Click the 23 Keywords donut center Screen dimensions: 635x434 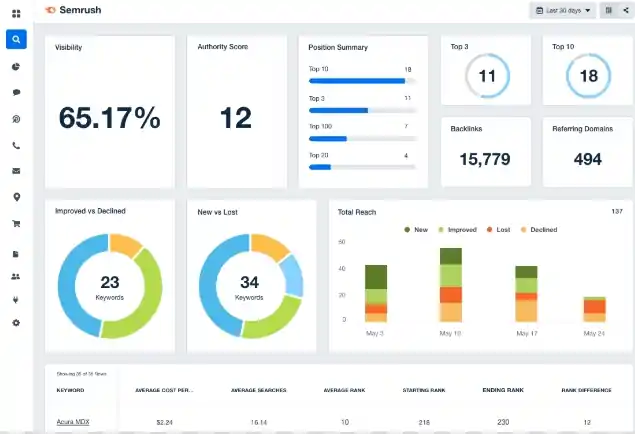click(110, 287)
